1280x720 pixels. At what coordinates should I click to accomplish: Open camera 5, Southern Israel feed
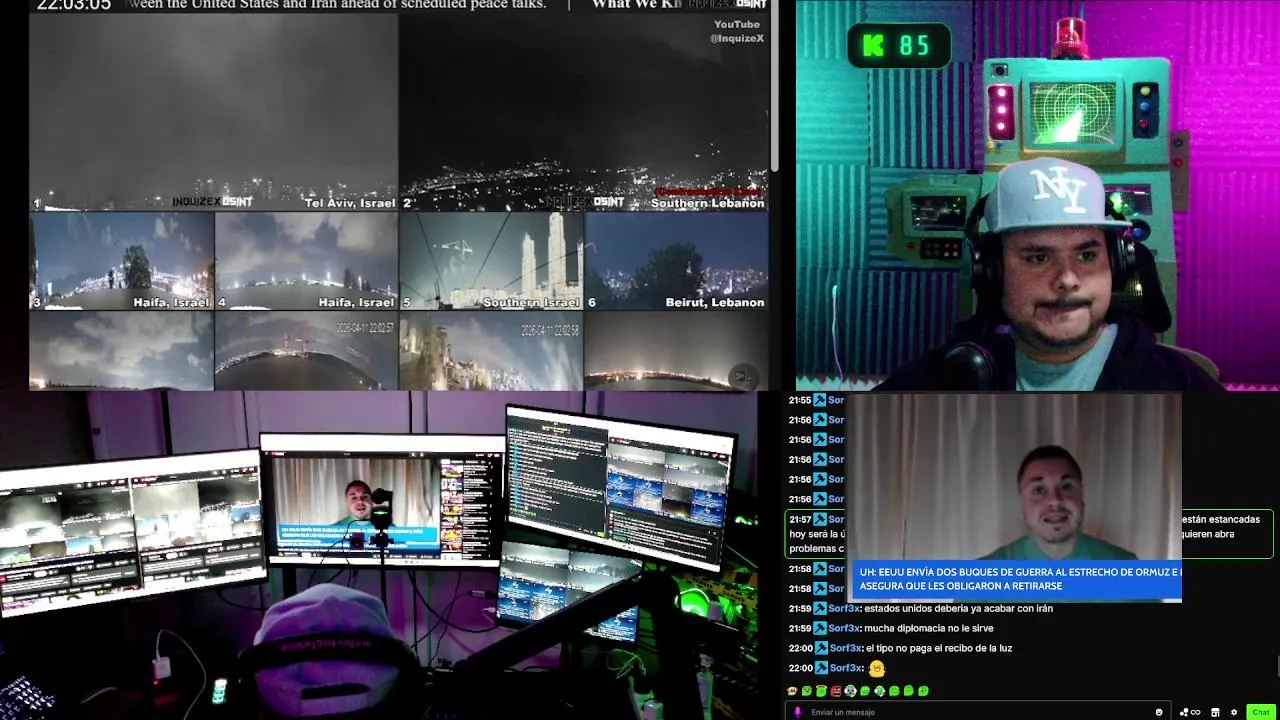tap(491, 261)
